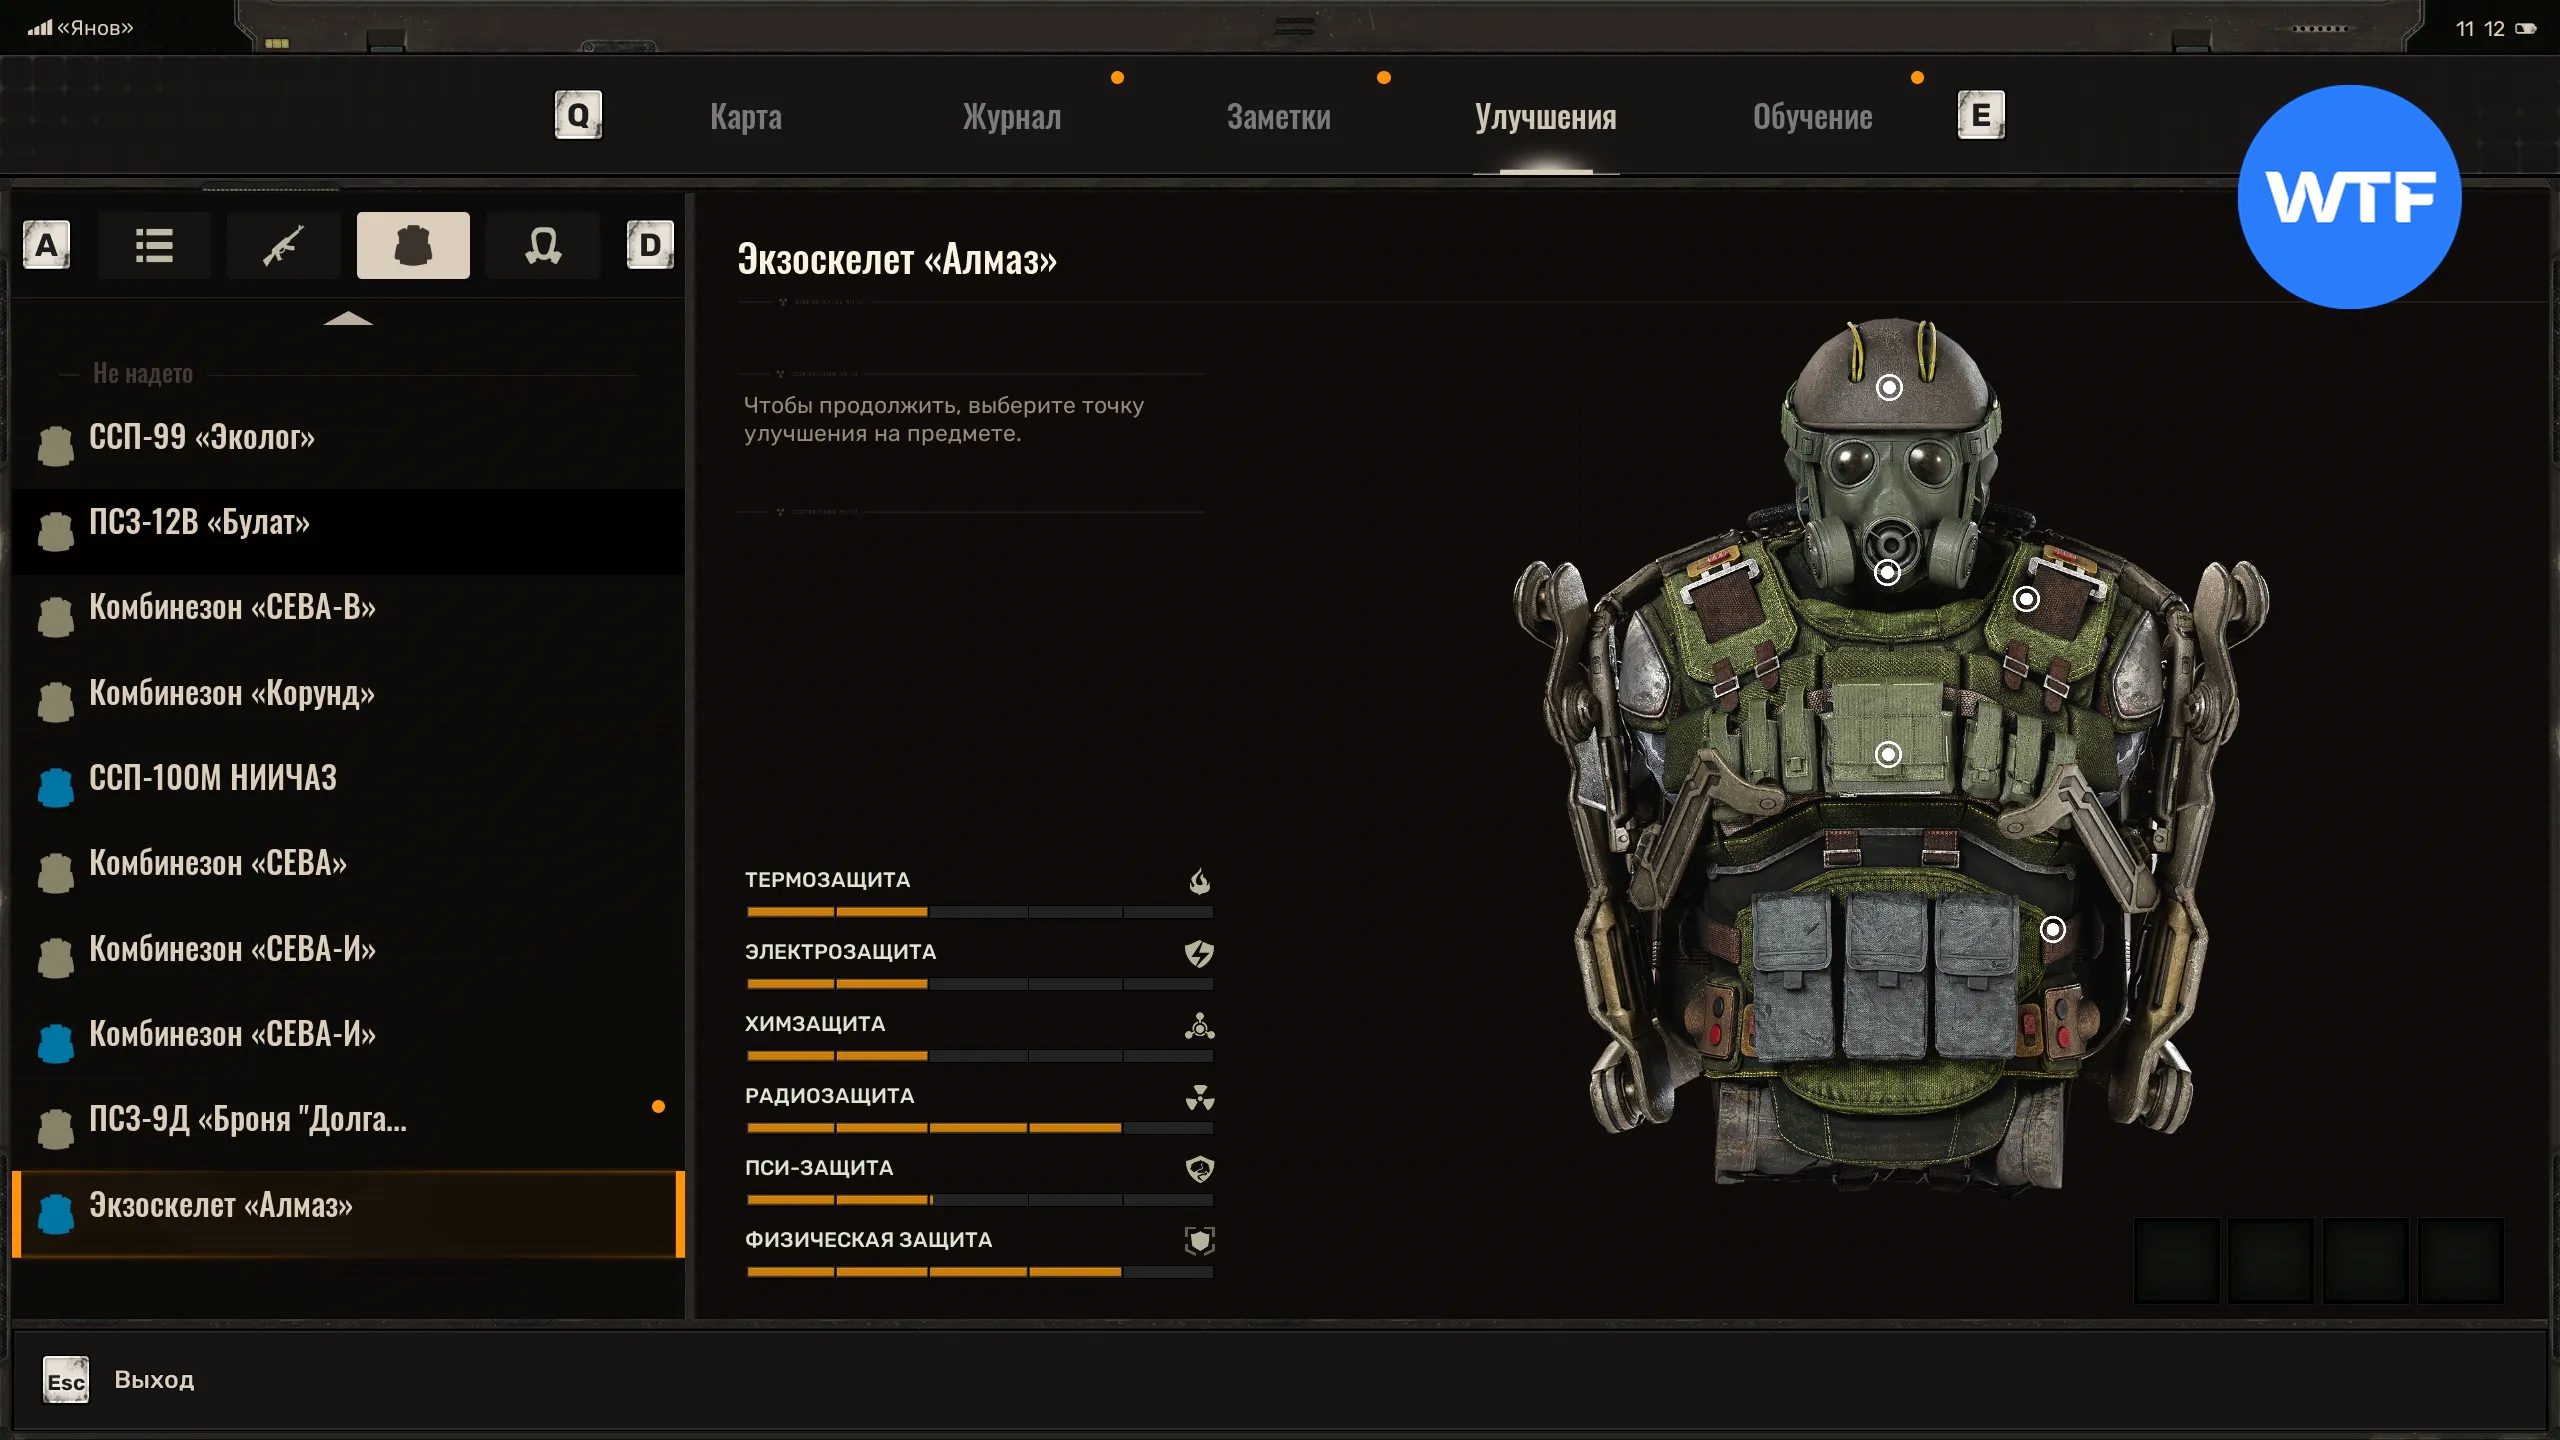The width and height of the screenshot is (2560, 1440).
Task: Open the list view category icon
Action: (x=154, y=245)
